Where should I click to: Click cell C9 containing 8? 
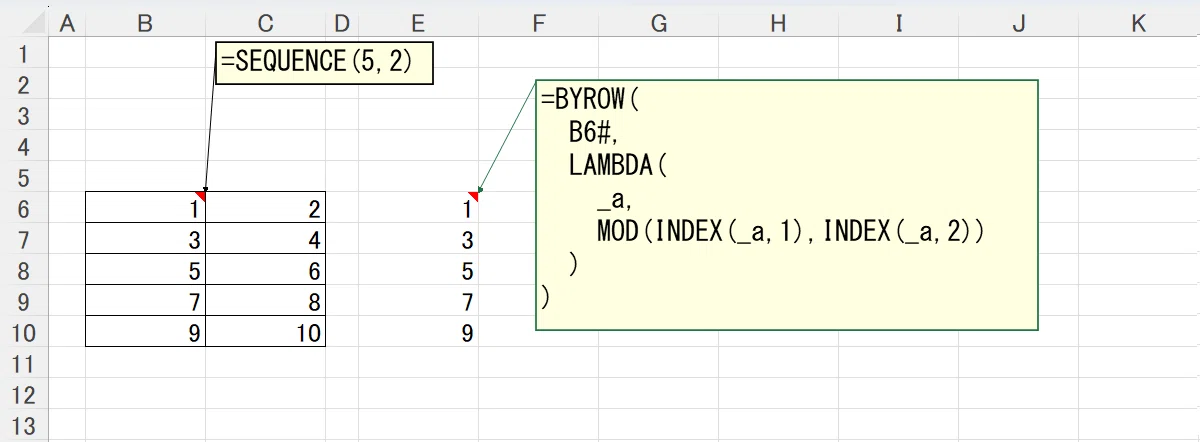point(266,301)
